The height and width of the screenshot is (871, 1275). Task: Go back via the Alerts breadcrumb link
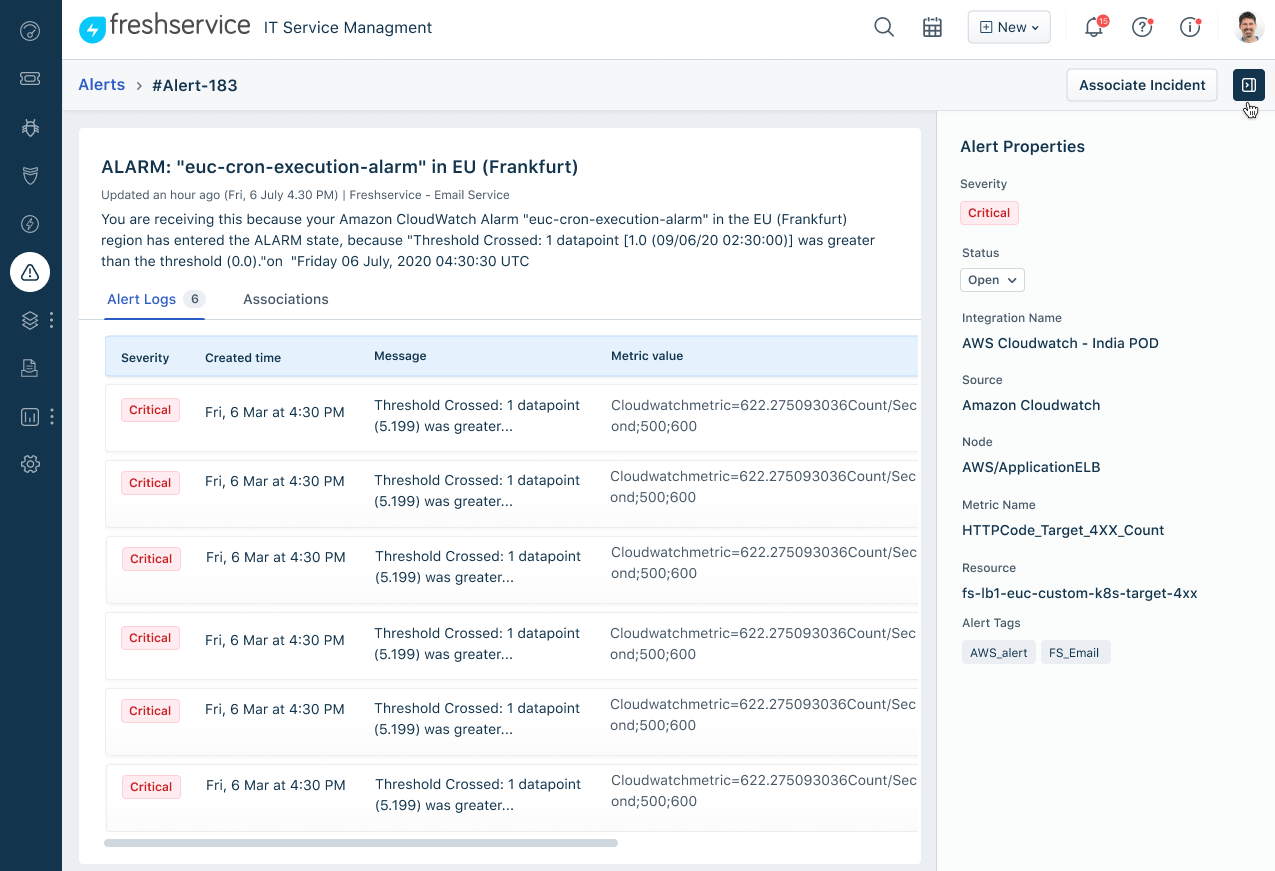[101, 85]
